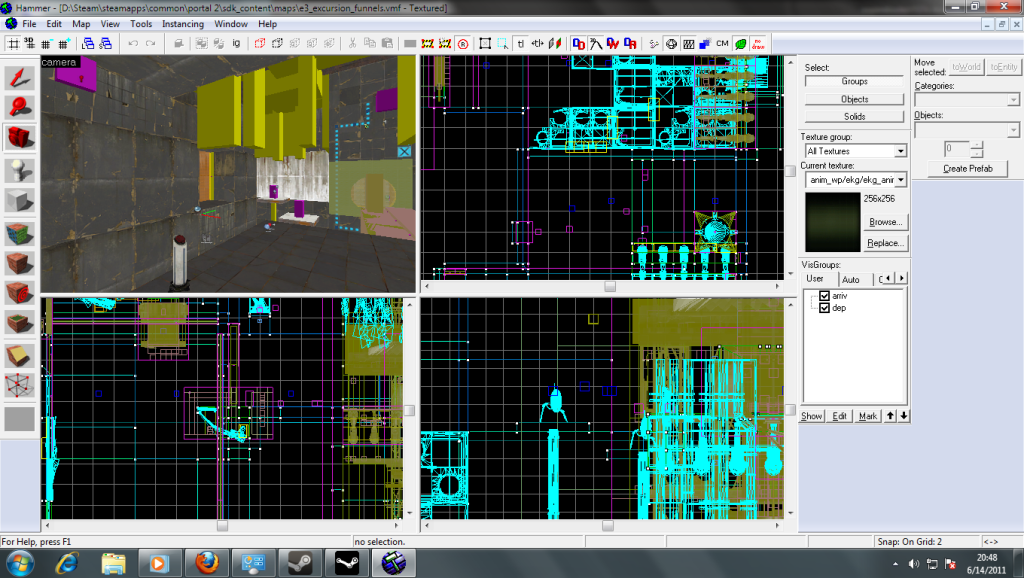Open the Map menu

(x=81, y=24)
